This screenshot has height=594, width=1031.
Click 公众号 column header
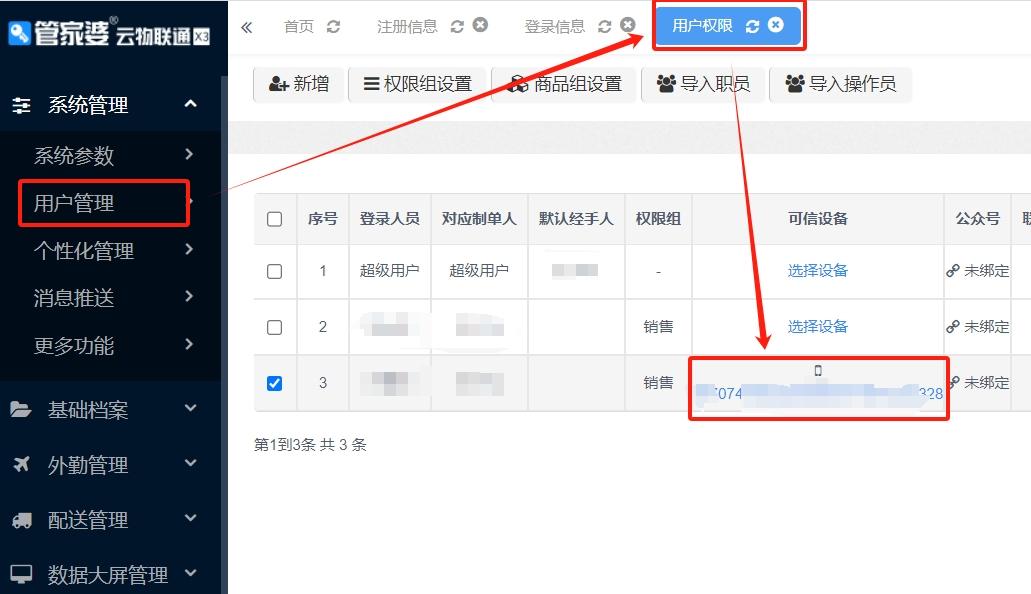978,218
